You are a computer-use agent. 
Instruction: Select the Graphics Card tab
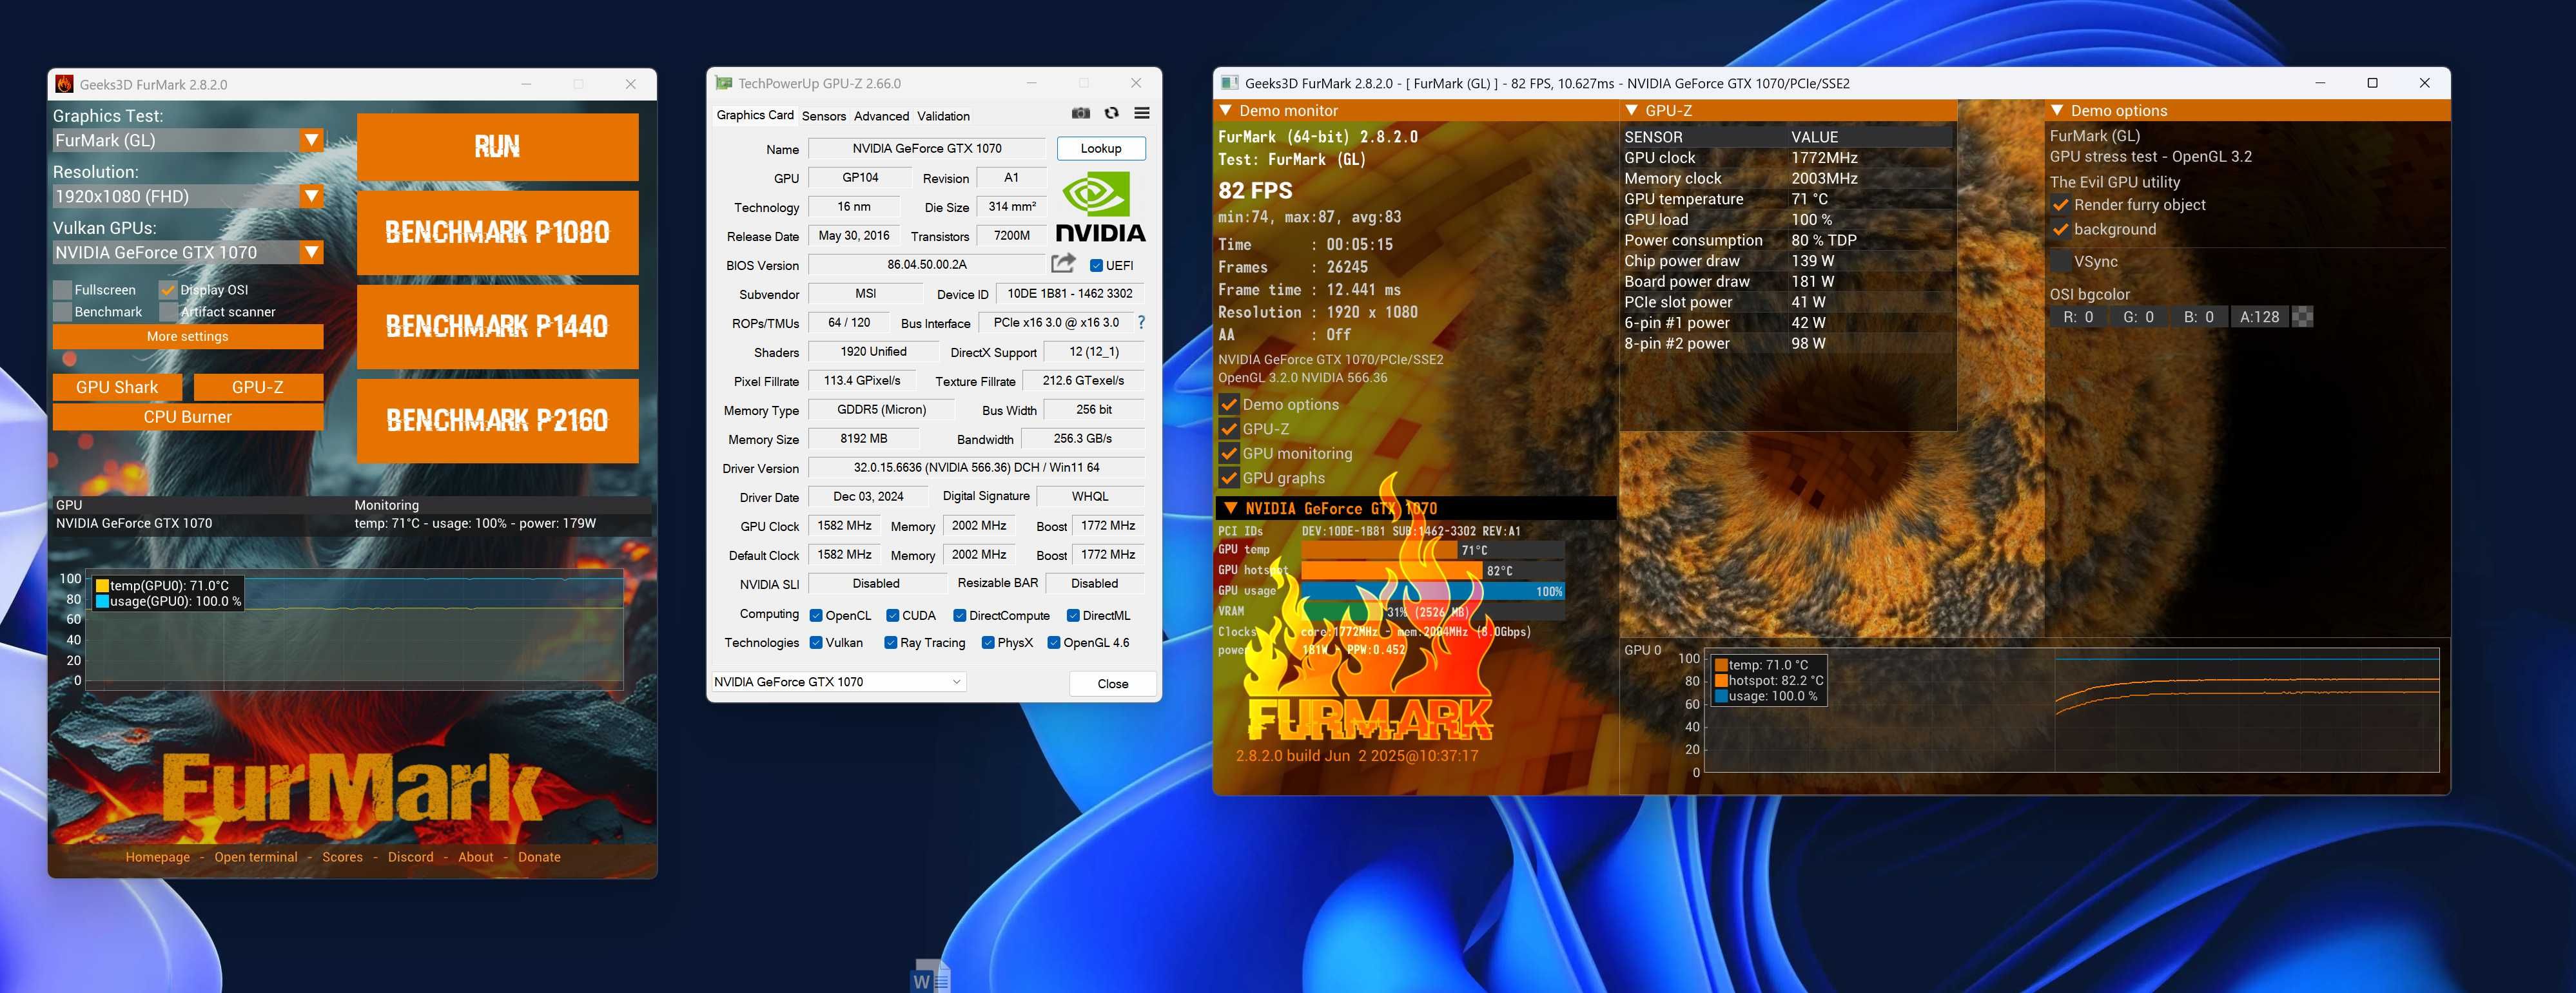tap(755, 115)
